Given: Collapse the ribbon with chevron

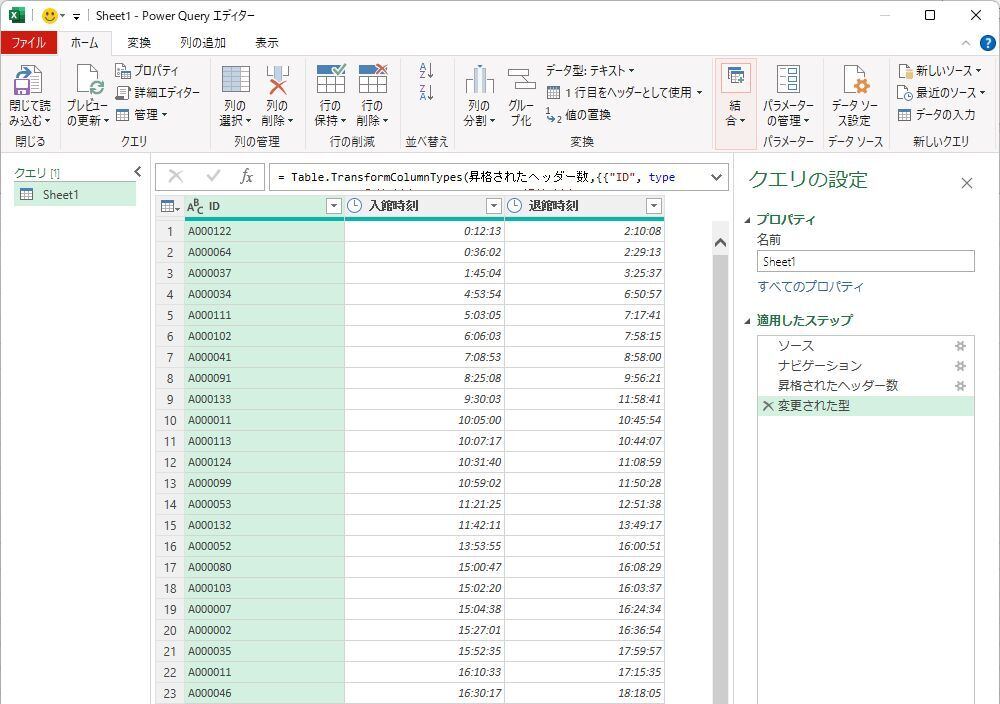Looking at the screenshot, I should (966, 43).
